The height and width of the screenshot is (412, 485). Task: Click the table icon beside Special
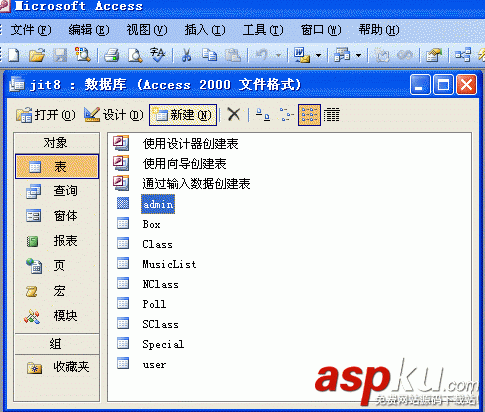123,343
